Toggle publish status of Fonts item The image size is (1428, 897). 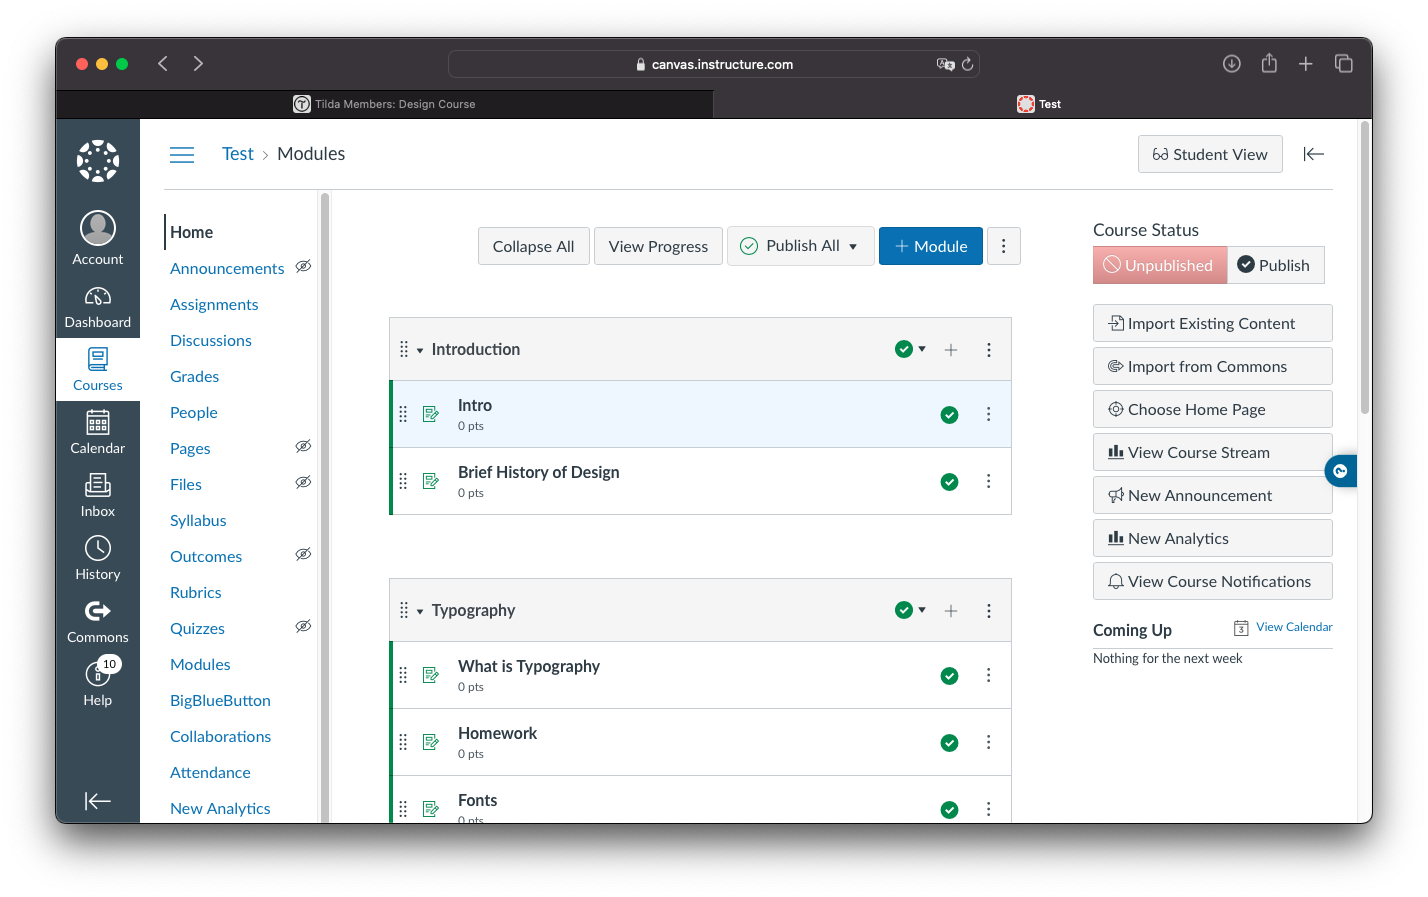pyautogui.click(x=950, y=810)
